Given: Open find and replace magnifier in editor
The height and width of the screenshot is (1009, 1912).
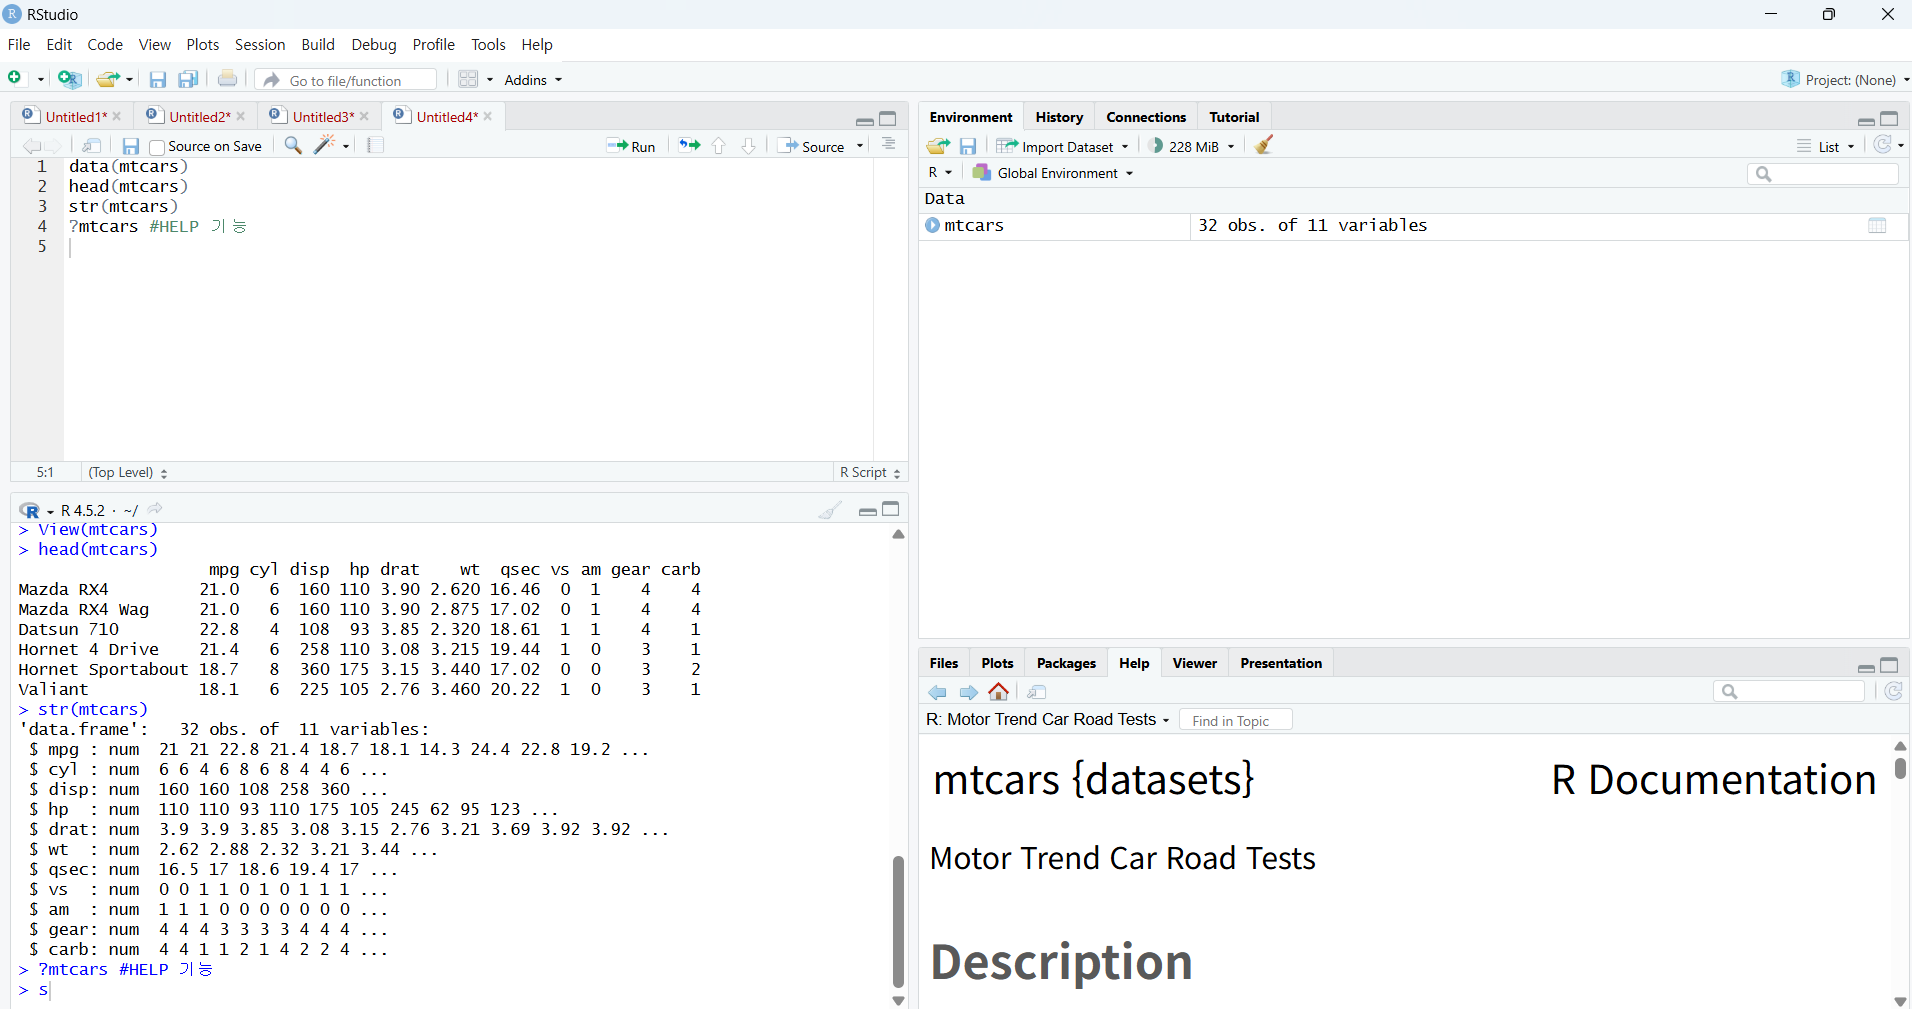Looking at the screenshot, I should (x=293, y=146).
